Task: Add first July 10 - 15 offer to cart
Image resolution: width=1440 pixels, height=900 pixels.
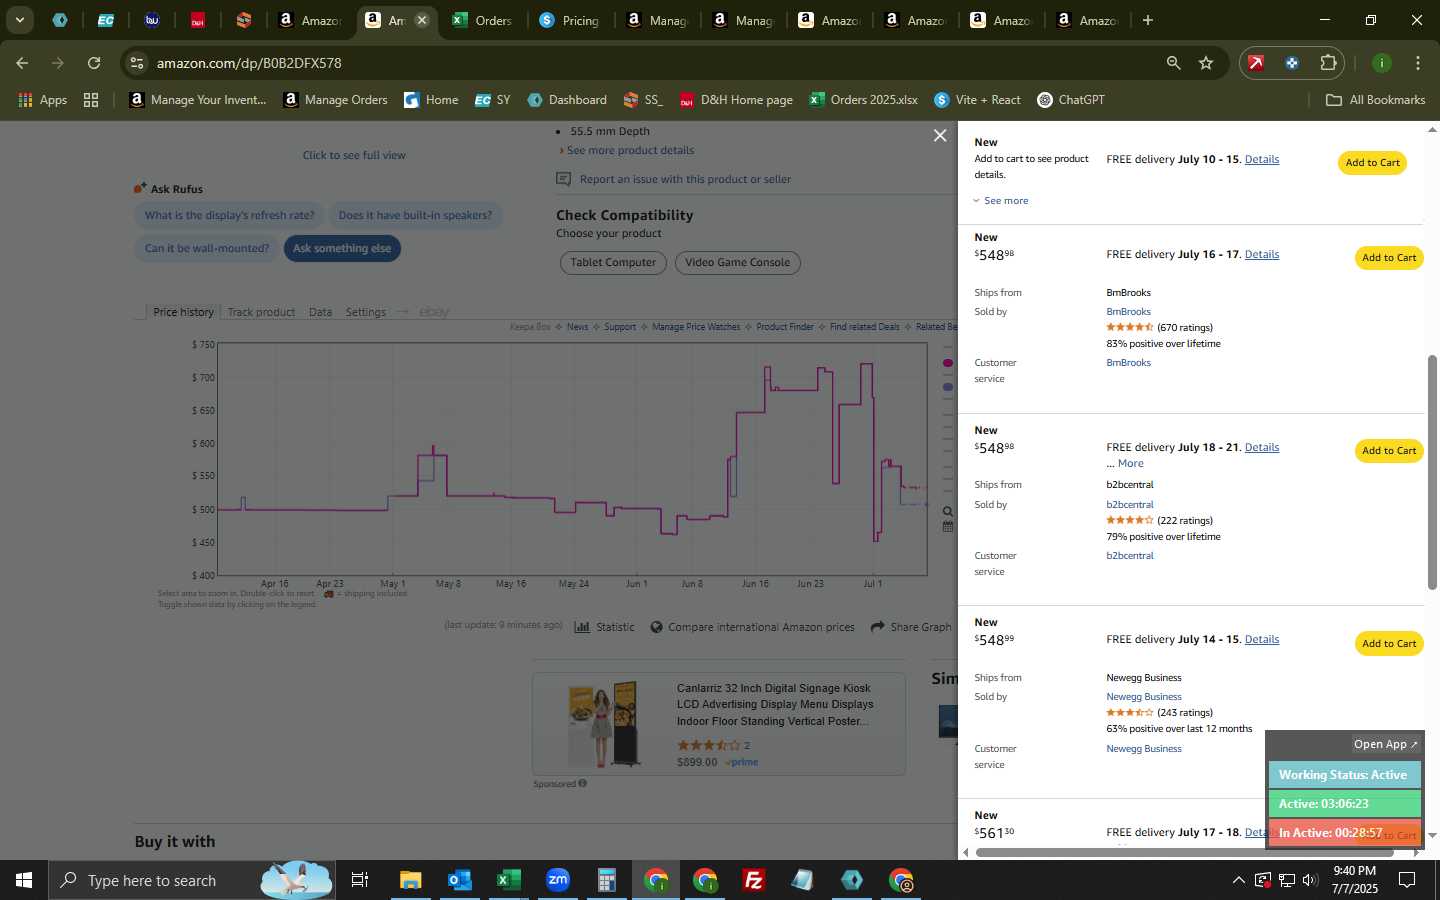Action: [x=1372, y=163]
